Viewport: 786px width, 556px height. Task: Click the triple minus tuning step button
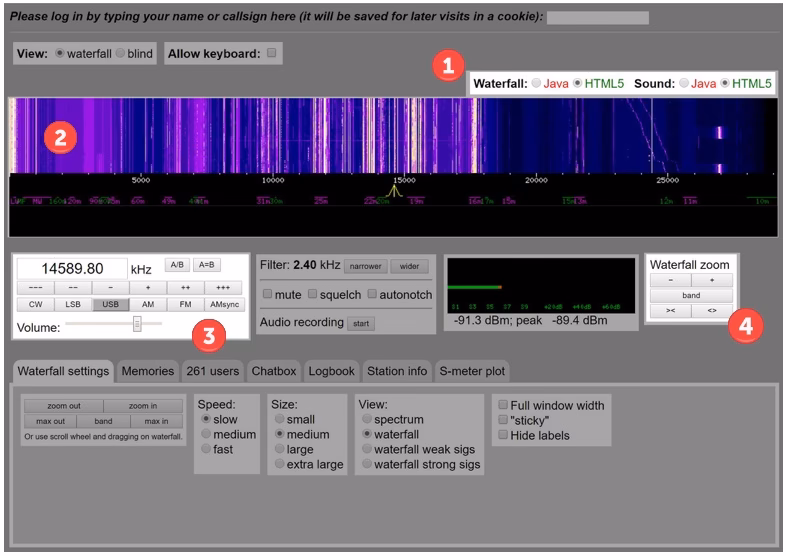36,288
